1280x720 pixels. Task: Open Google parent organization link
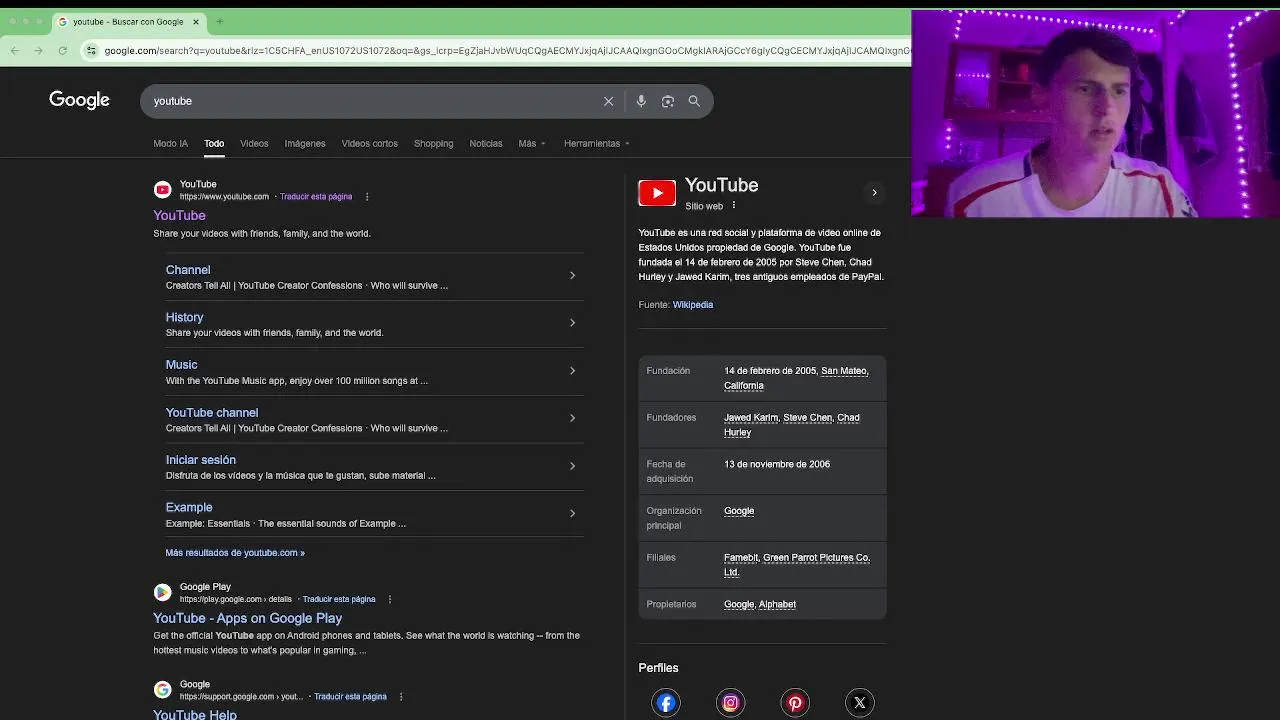[739, 511]
